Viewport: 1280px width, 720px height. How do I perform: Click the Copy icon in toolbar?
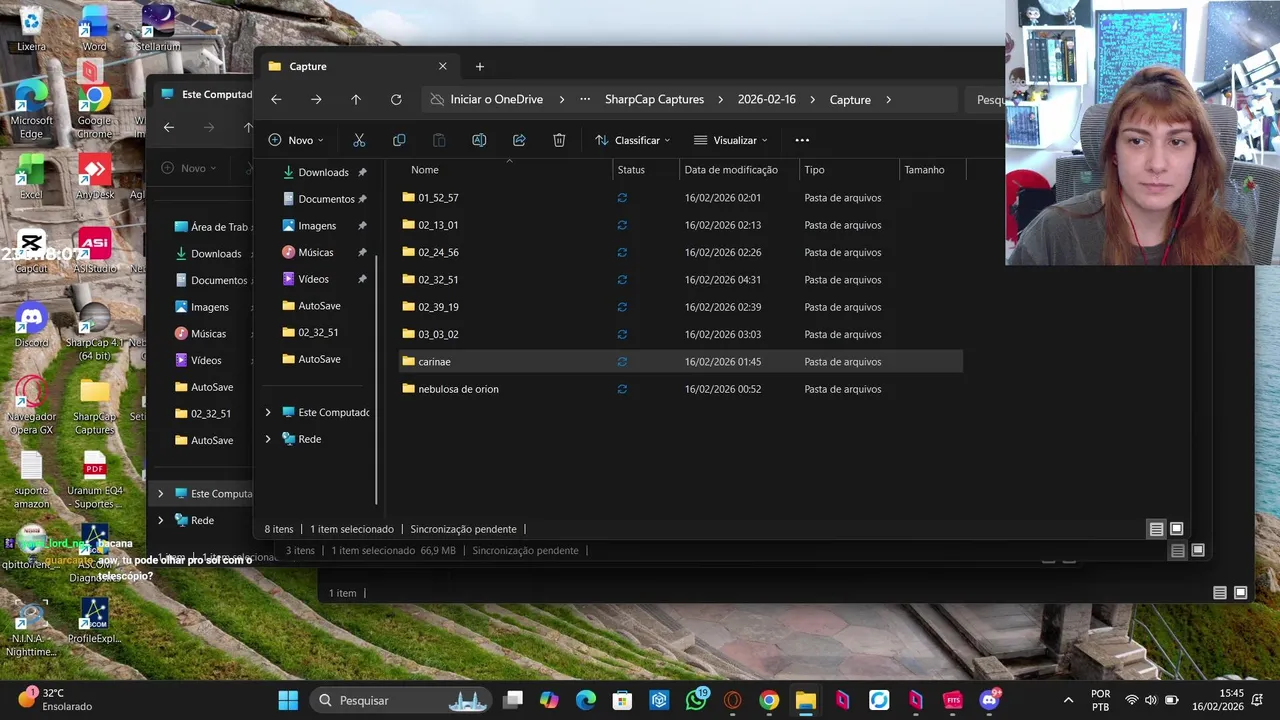pos(399,140)
